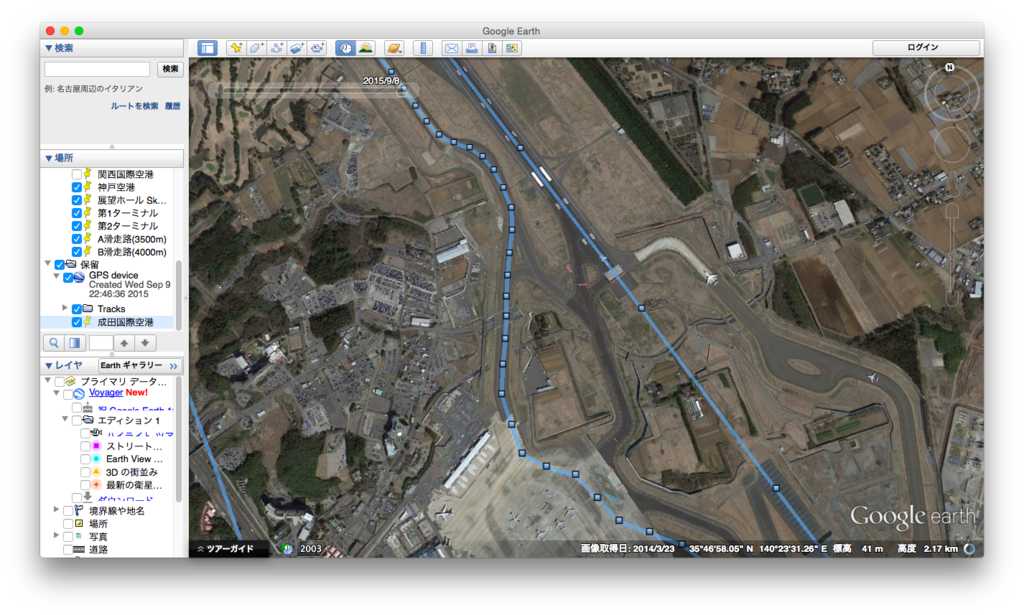Click the ログイン sign-in button
The width and height of the screenshot is (1024, 615).
(x=926, y=48)
